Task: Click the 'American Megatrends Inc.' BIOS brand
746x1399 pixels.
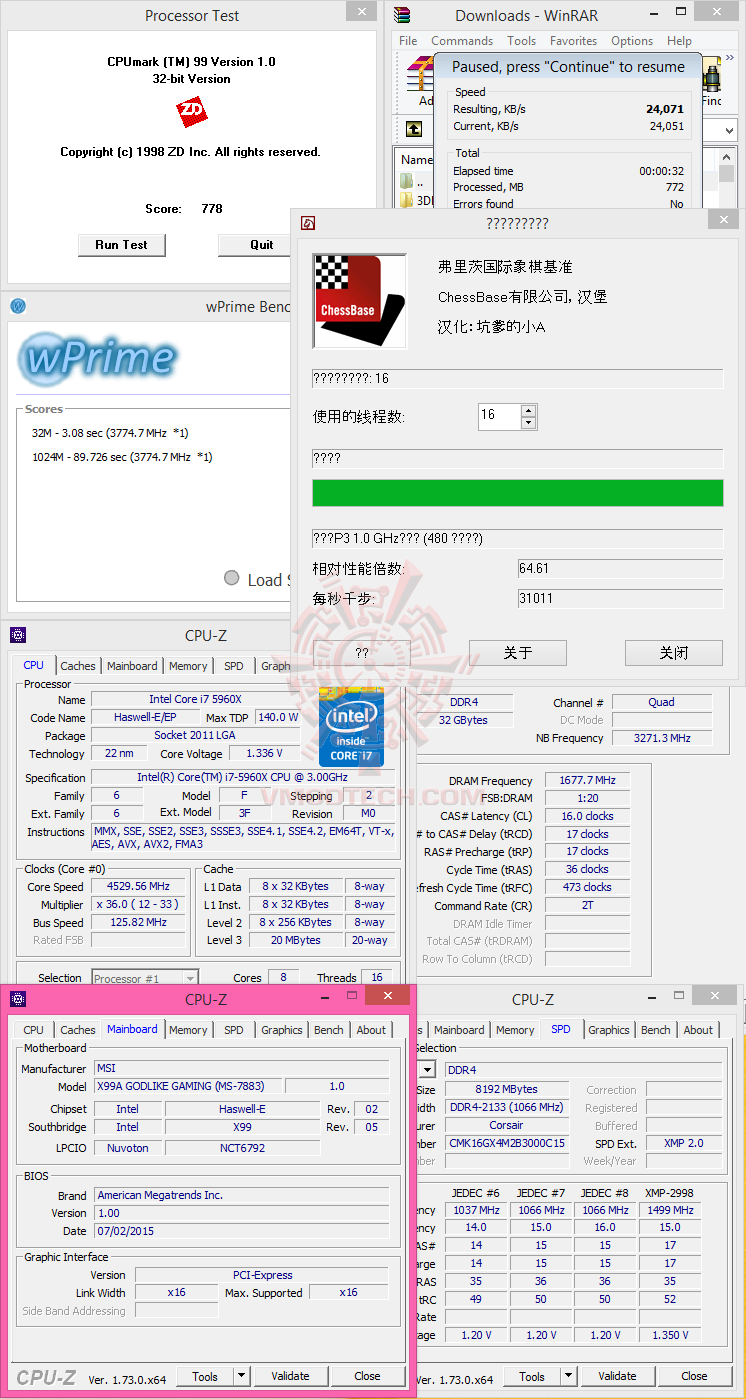Action: 242,1195
